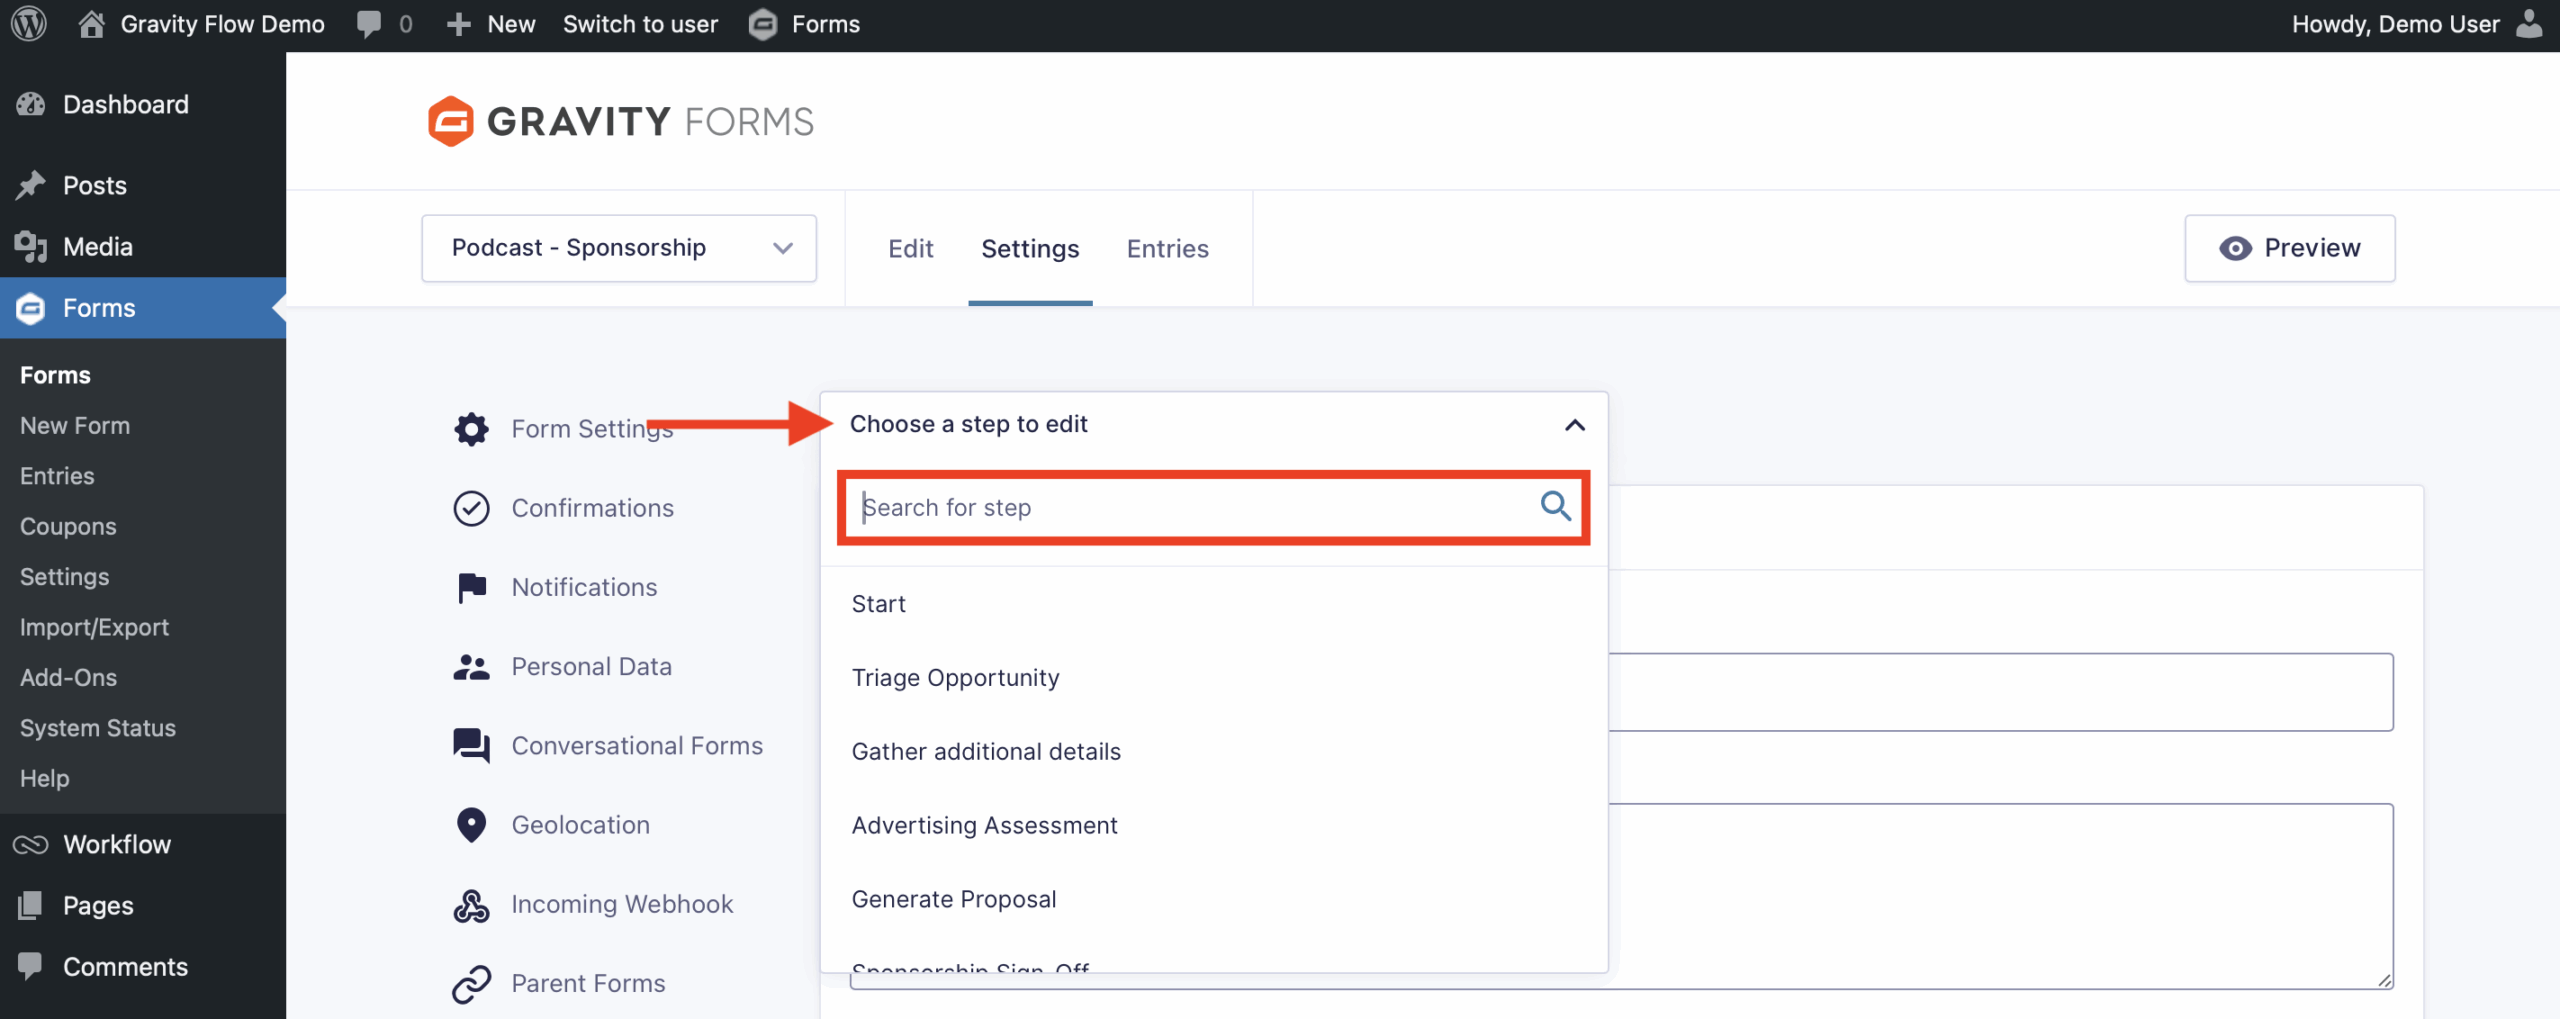Collapse the Choose a step panel
Image resolution: width=2560 pixels, height=1019 pixels.
pos(1573,424)
